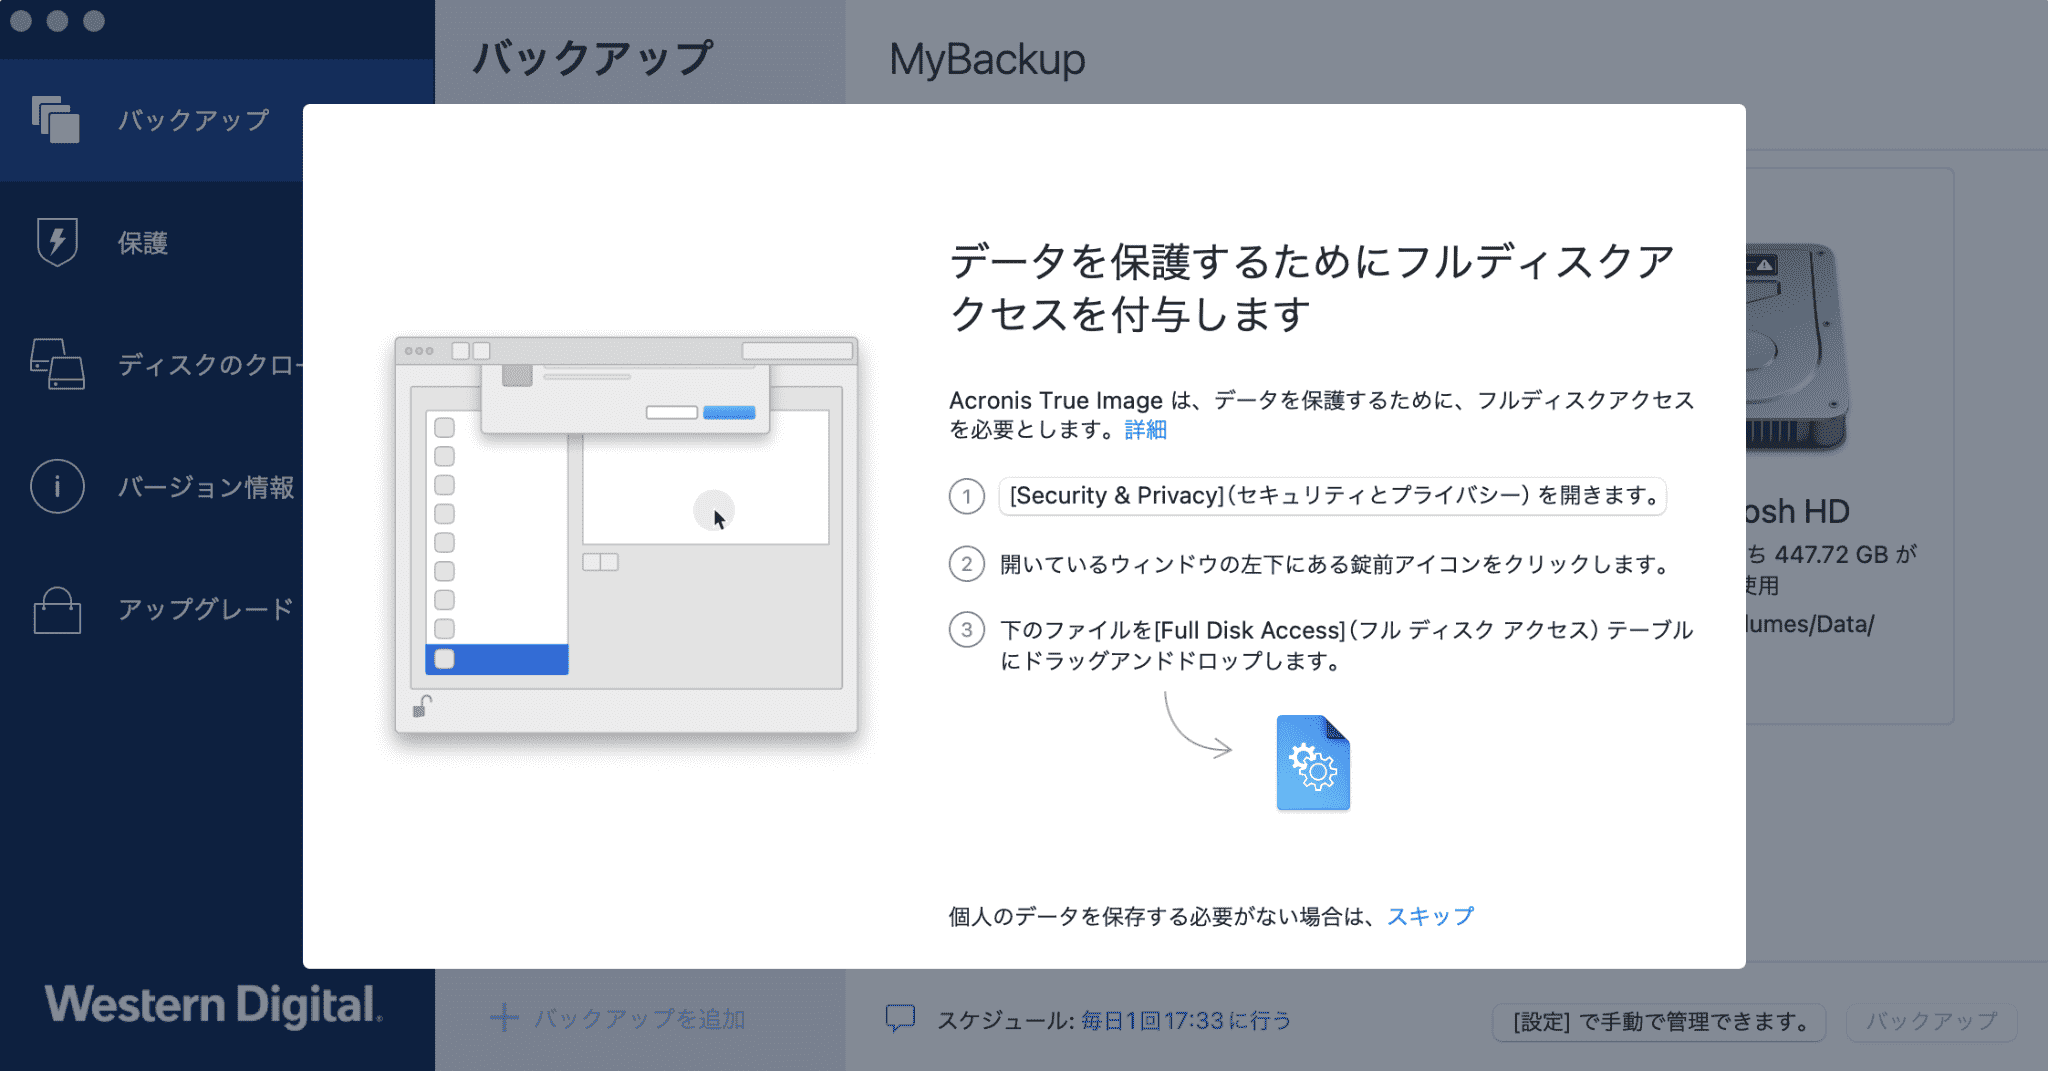Click the Upgrade shopping bag icon
2048x1071 pixels.
[x=57, y=609]
